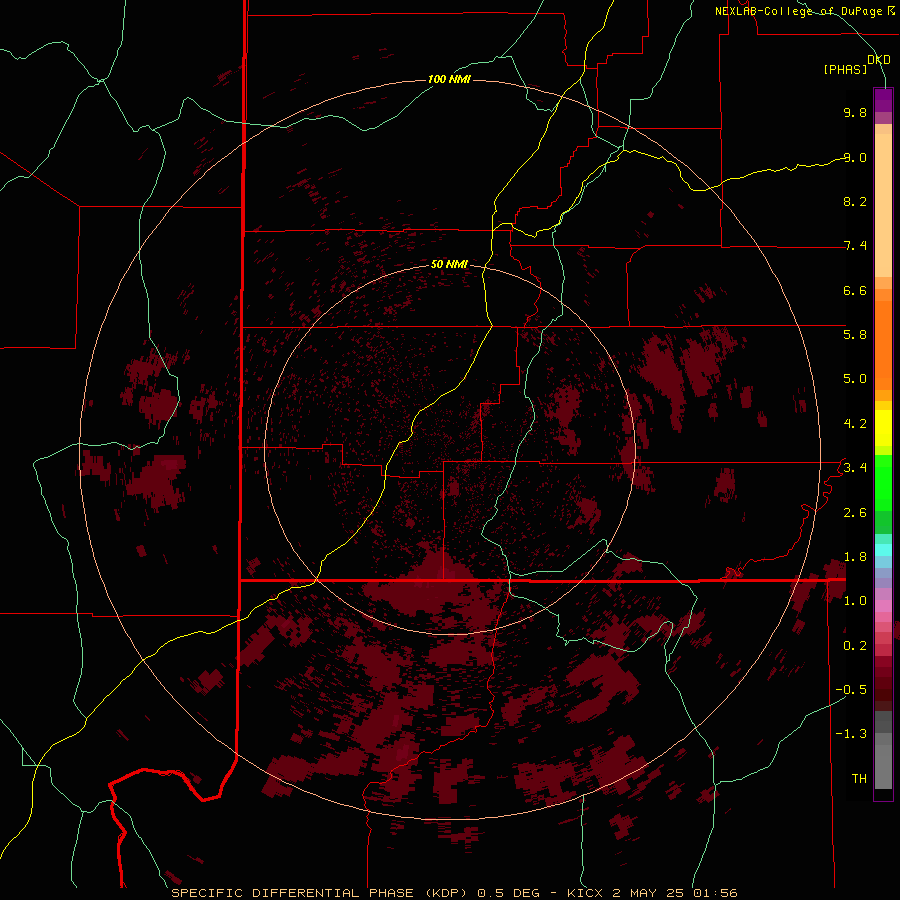Select the 5.0 scale label
This screenshot has height=900, width=900.
(x=855, y=379)
